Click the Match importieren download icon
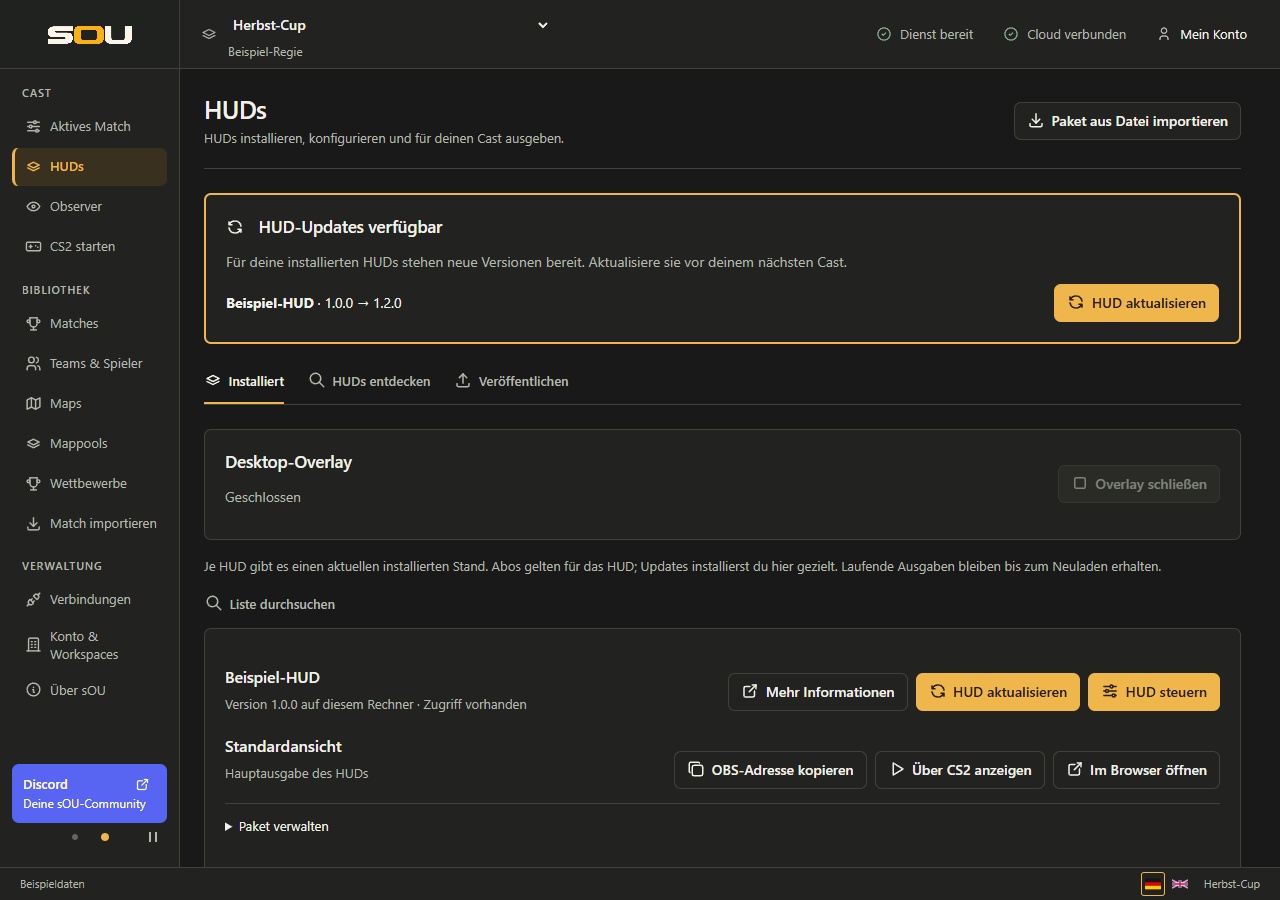 33,524
